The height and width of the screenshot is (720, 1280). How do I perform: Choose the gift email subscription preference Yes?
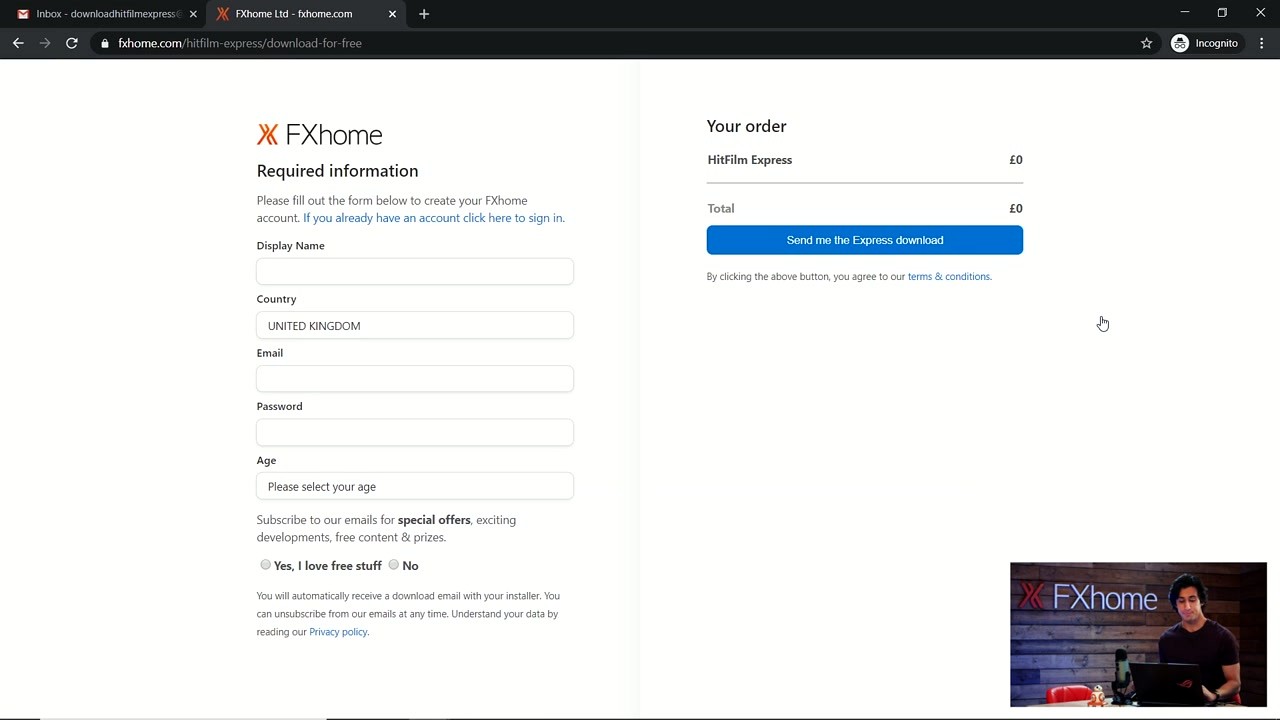[x=265, y=565]
